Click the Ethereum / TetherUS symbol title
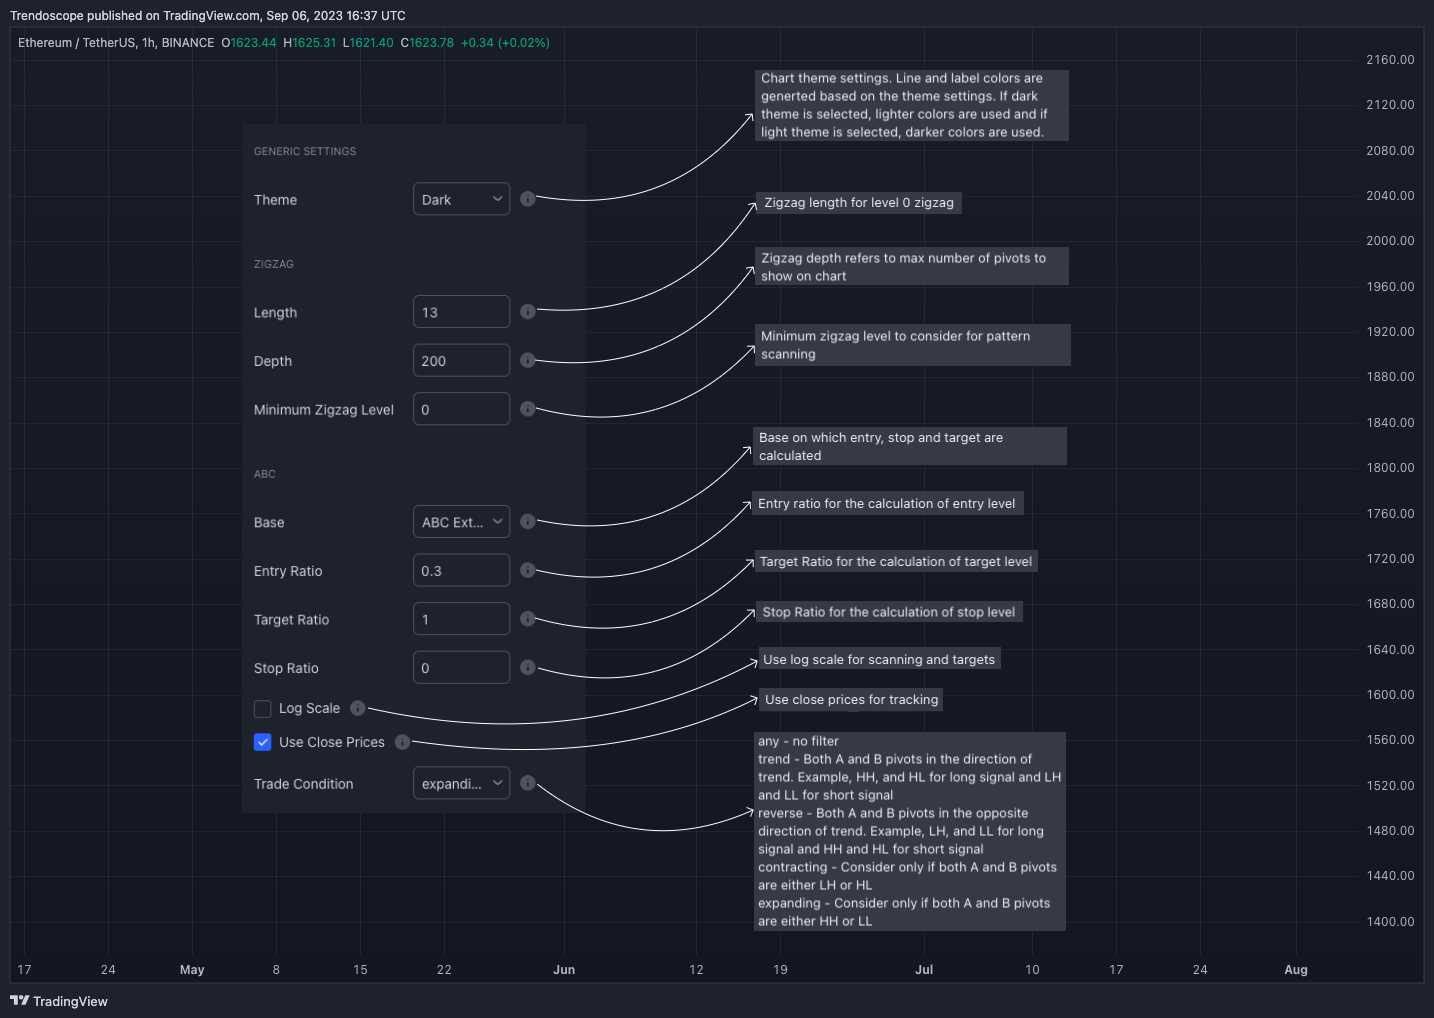This screenshot has height=1018, width=1434. coord(76,43)
